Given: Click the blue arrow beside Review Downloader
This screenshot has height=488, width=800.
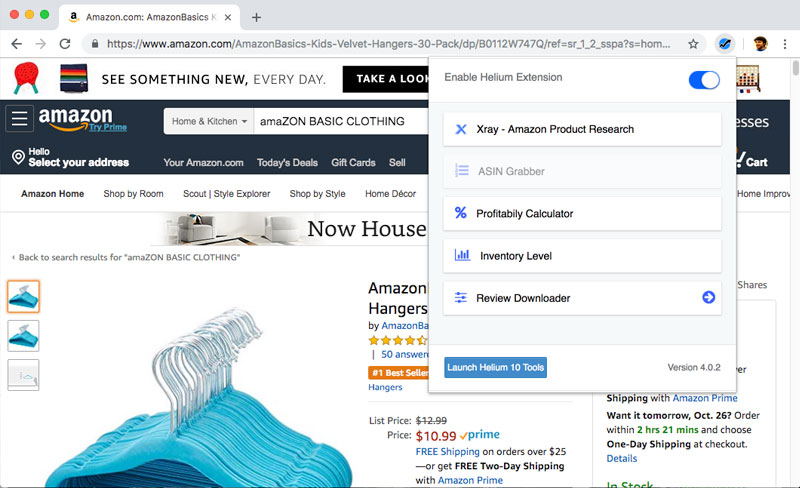Looking at the screenshot, I should [x=709, y=297].
